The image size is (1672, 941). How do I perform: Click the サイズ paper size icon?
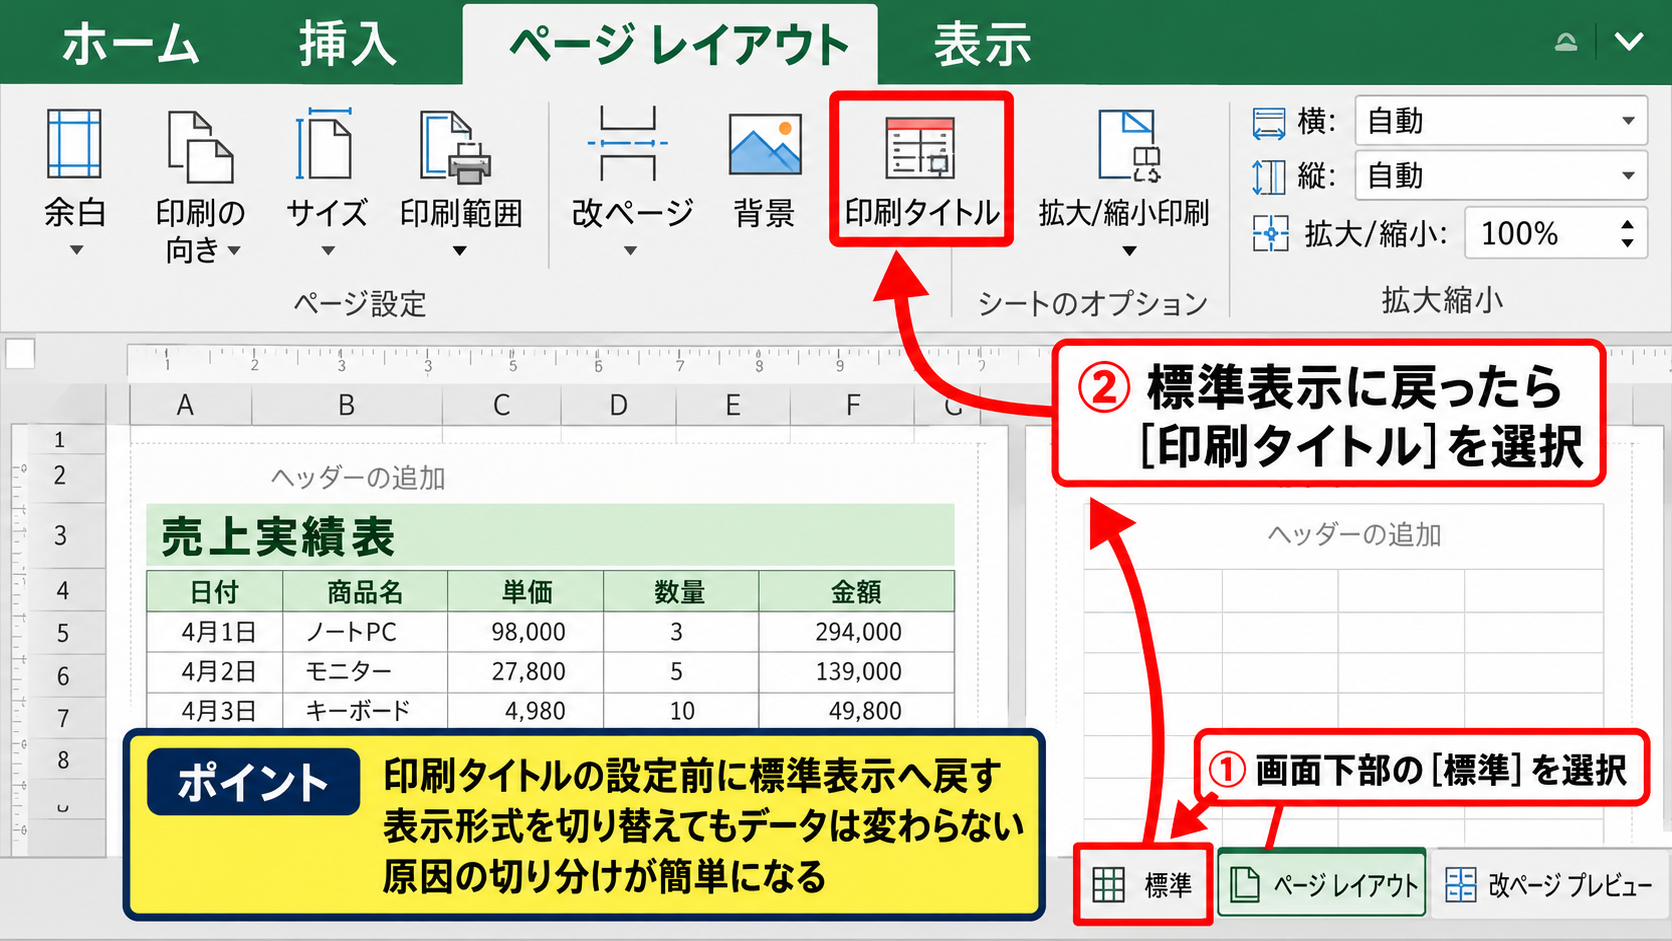tap(325, 144)
